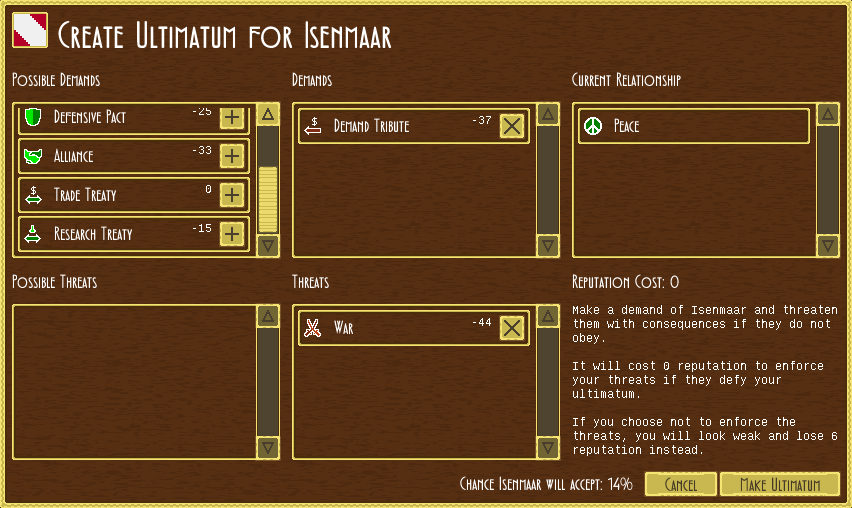
Task: Click the Peace symbol icon
Action: (x=593, y=126)
